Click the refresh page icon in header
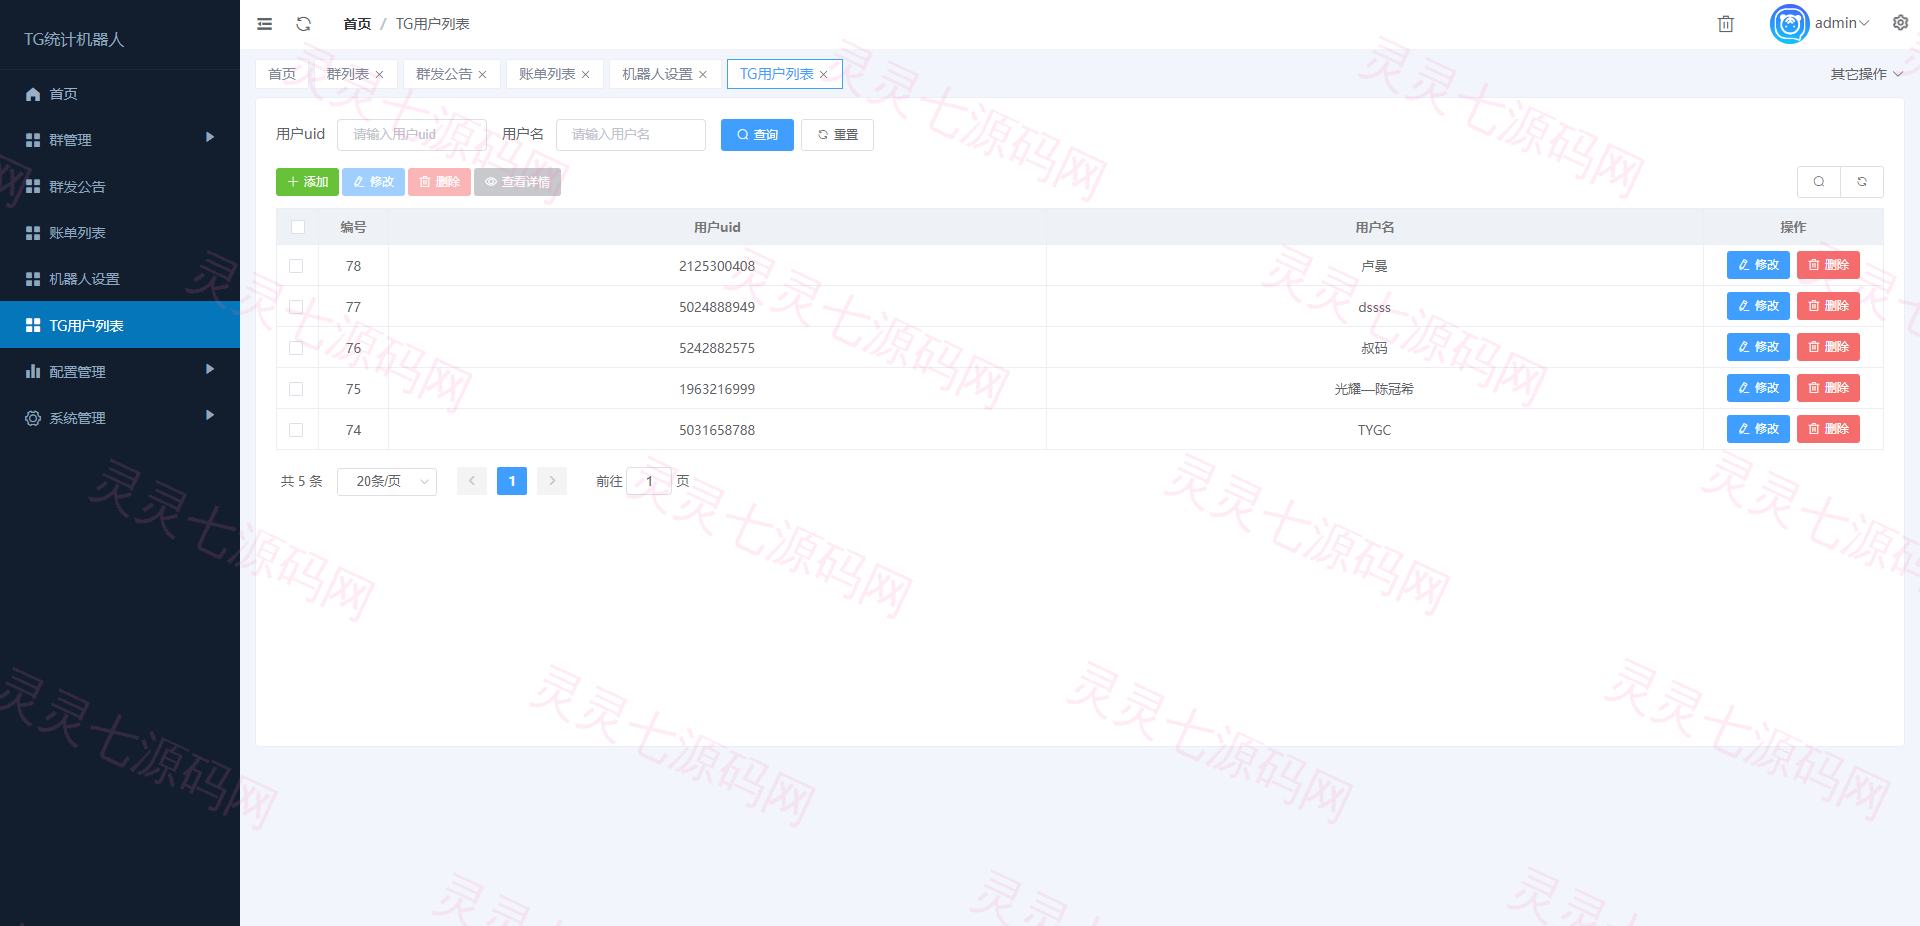1920x926 pixels. tap(304, 24)
